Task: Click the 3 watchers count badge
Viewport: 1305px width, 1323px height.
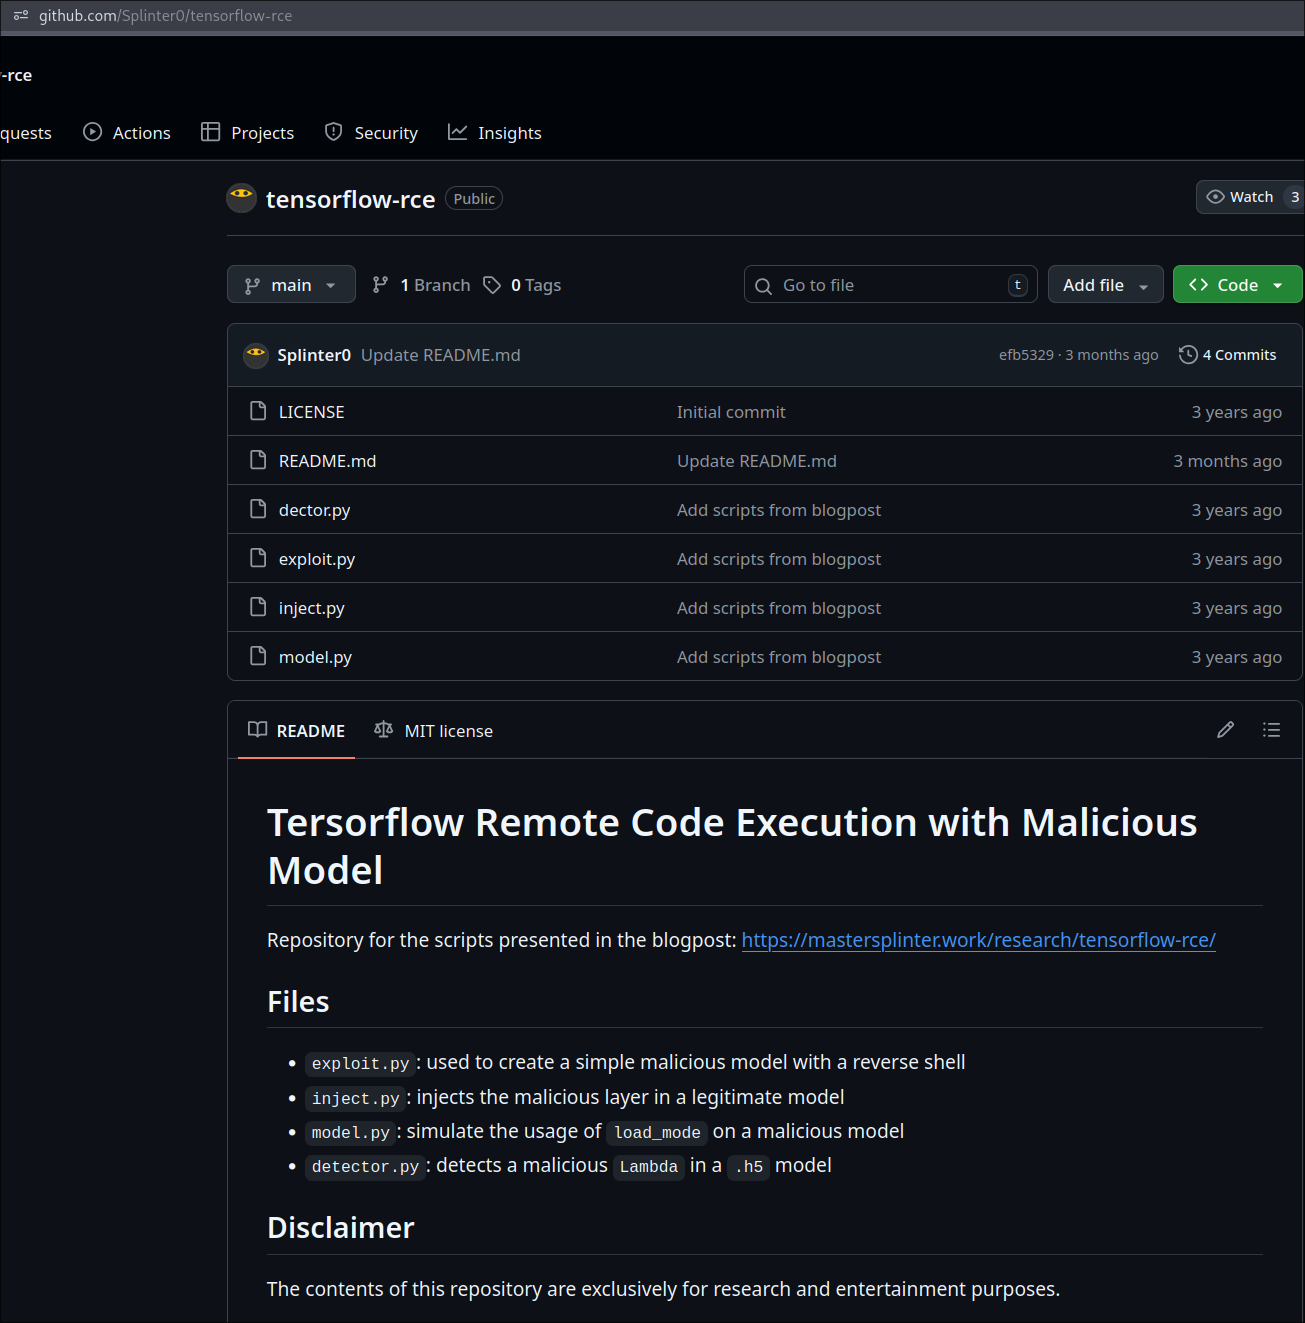Action: point(1294,197)
